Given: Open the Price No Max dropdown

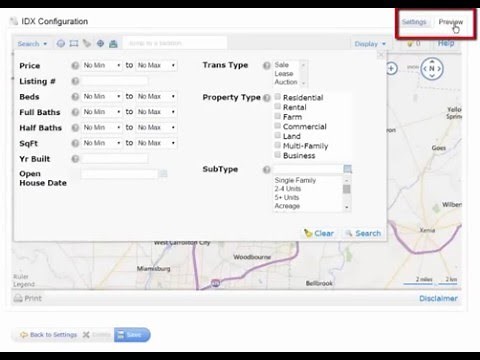Looking at the screenshot, I should coord(156,65).
